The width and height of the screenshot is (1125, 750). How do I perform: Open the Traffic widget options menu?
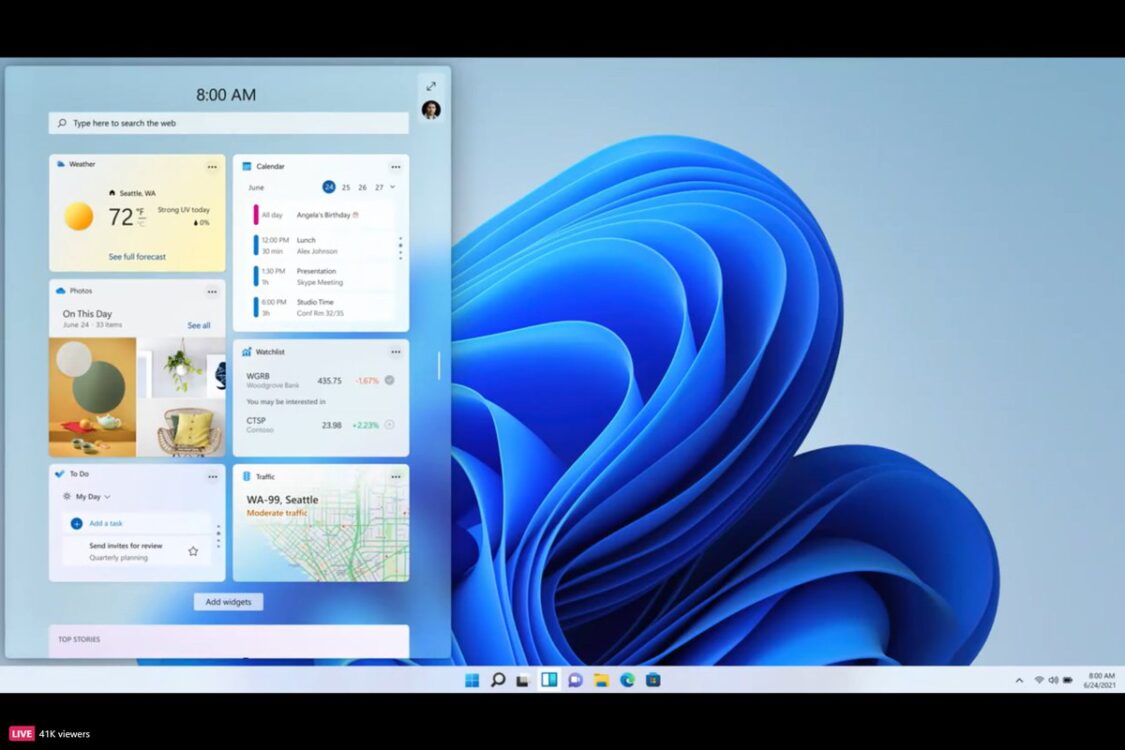pyautogui.click(x=395, y=477)
